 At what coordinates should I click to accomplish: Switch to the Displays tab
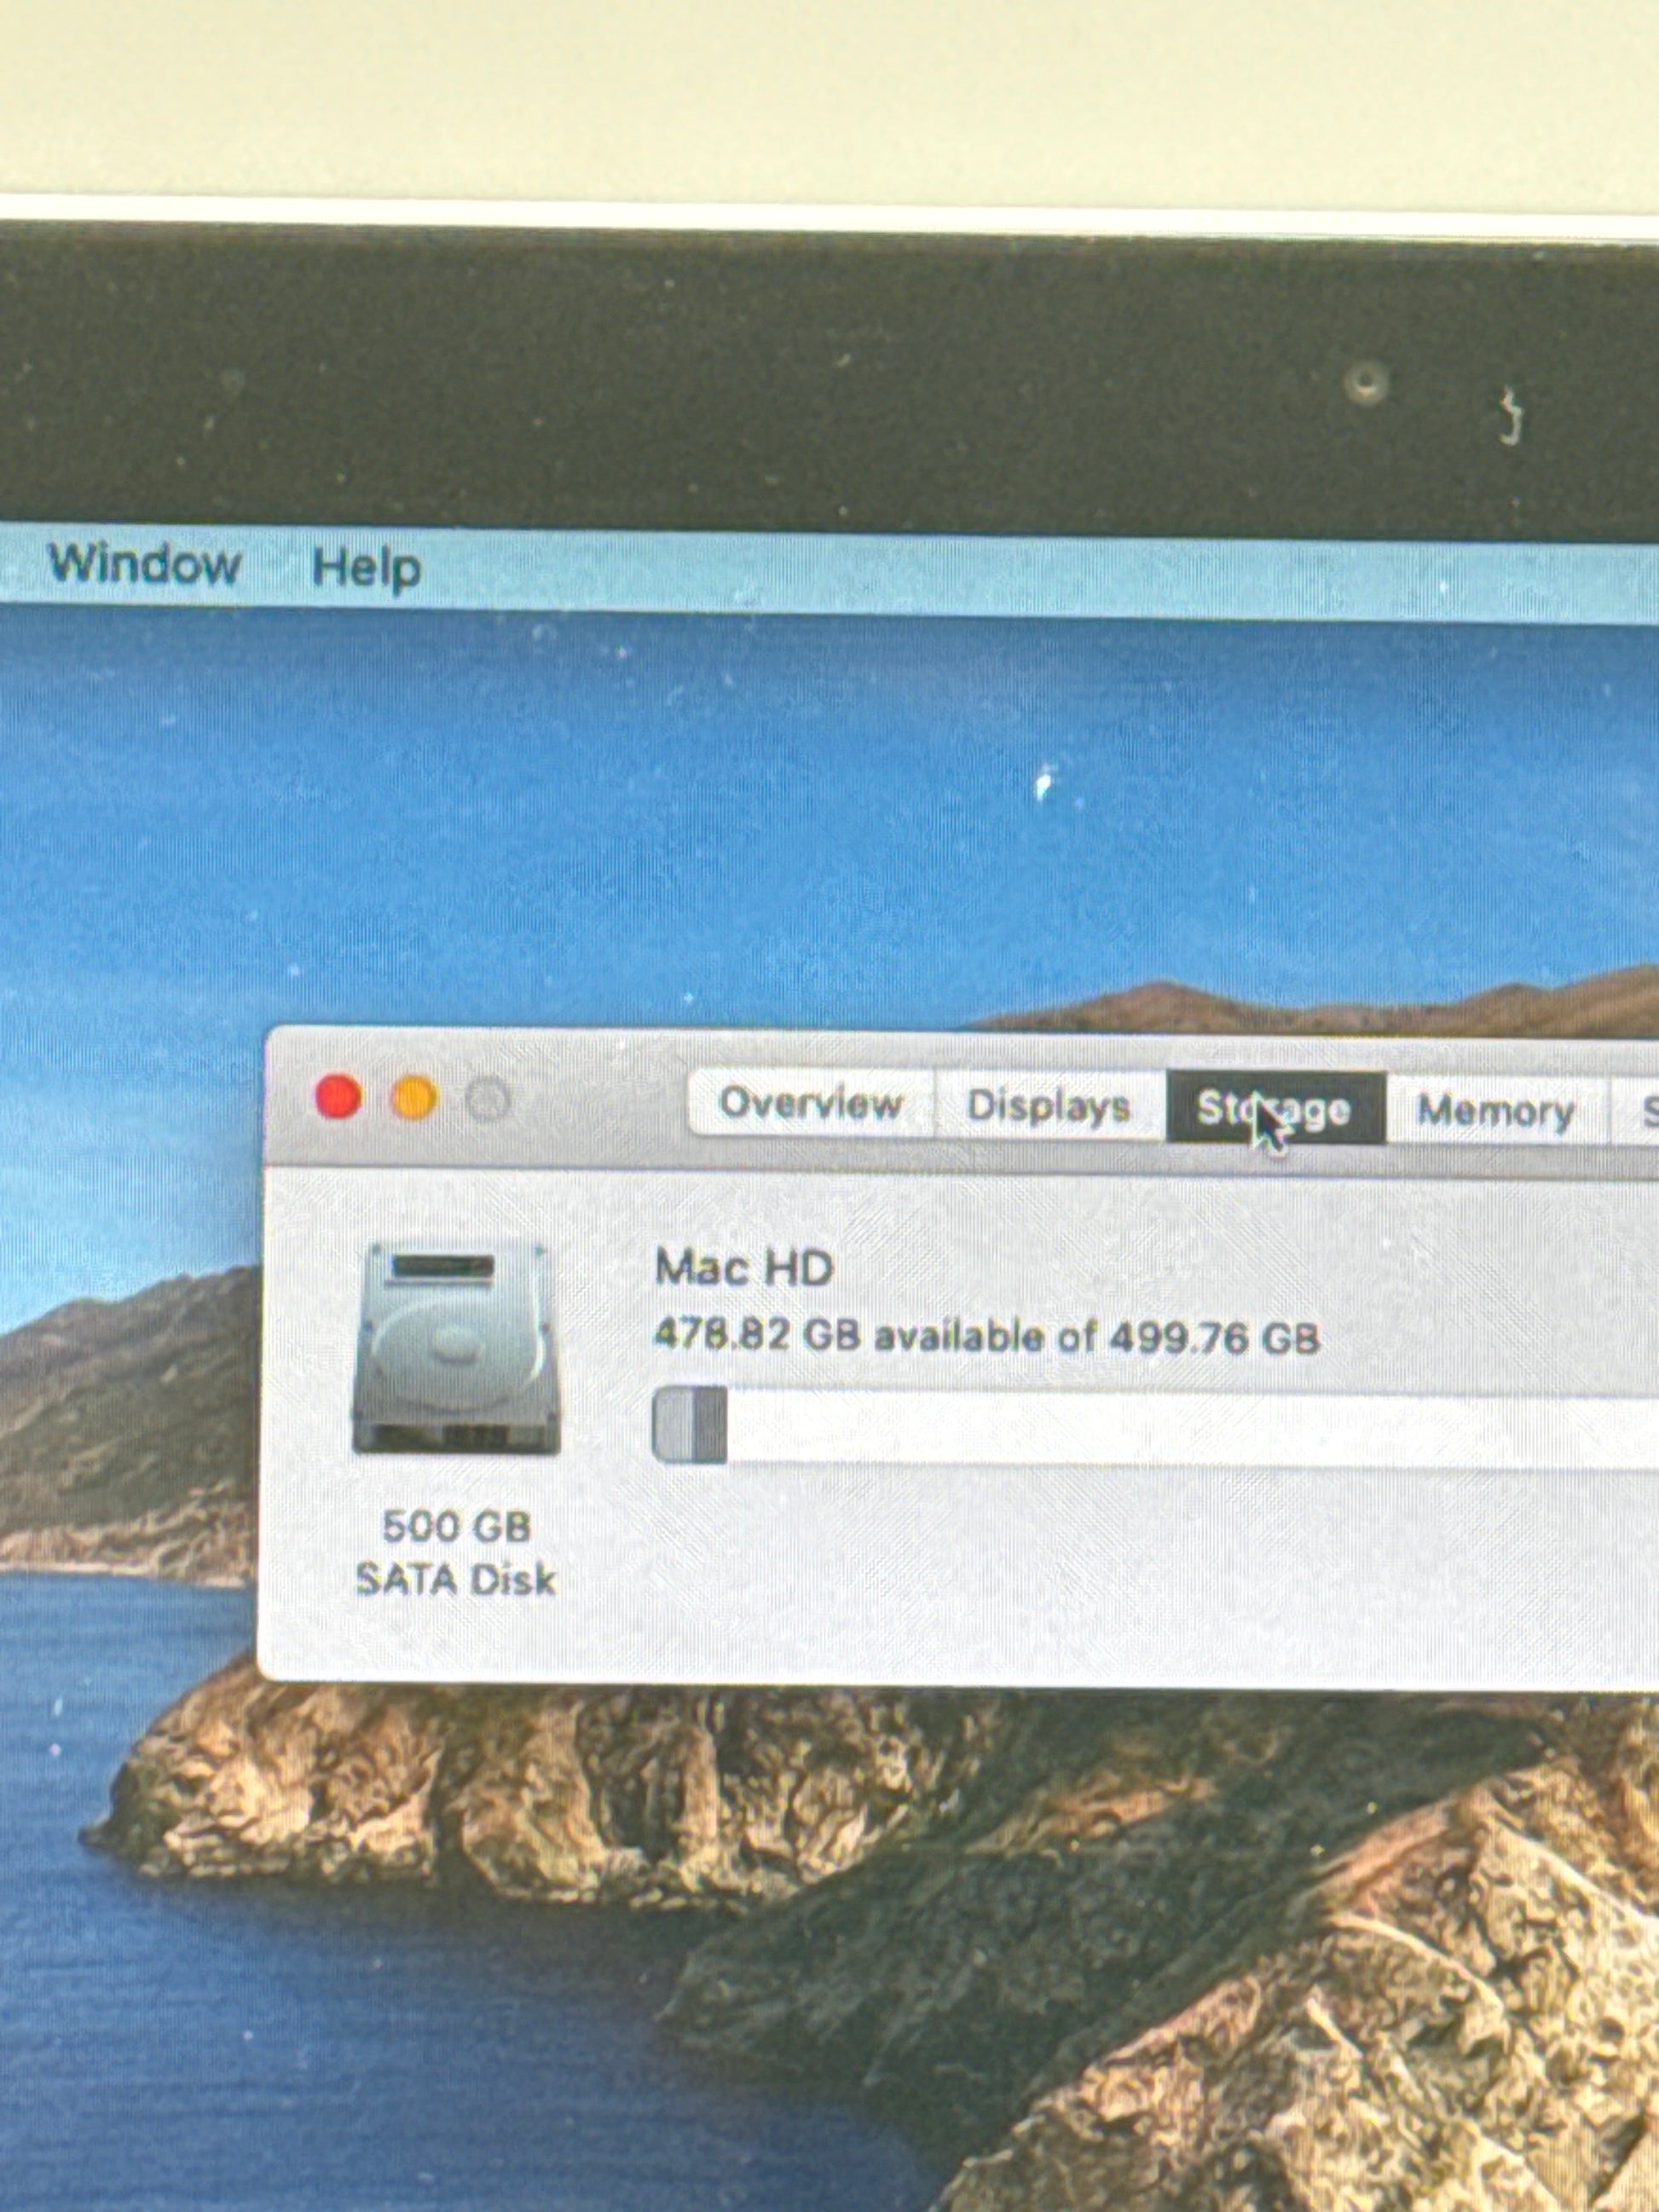(x=1048, y=1107)
